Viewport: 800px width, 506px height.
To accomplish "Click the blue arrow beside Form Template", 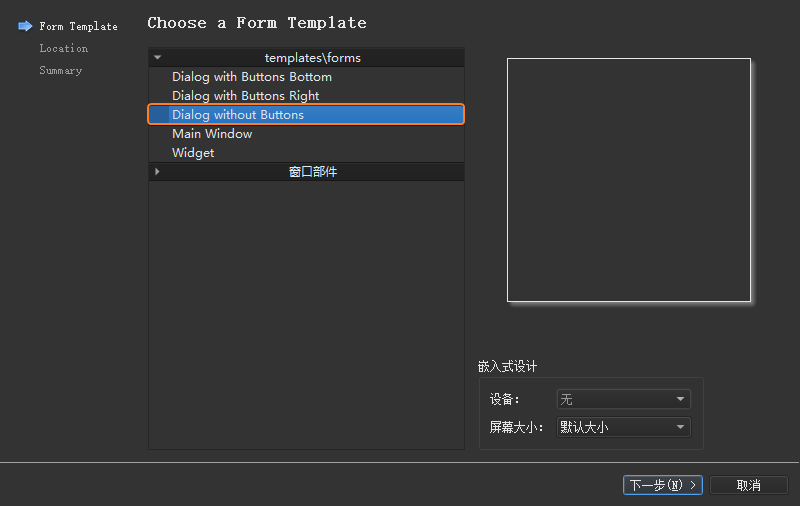I will (25, 26).
